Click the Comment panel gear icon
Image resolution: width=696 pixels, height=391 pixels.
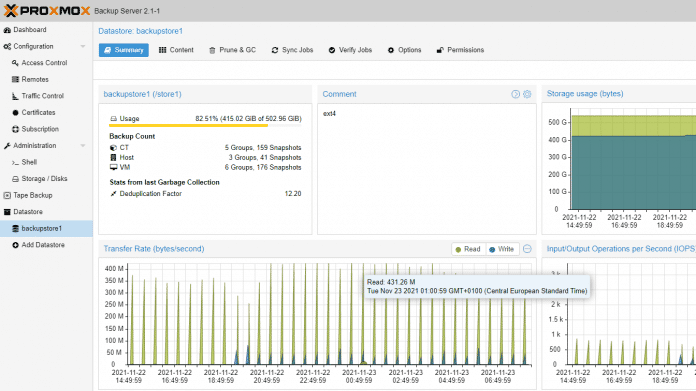pyautogui.click(x=527, y=94)
